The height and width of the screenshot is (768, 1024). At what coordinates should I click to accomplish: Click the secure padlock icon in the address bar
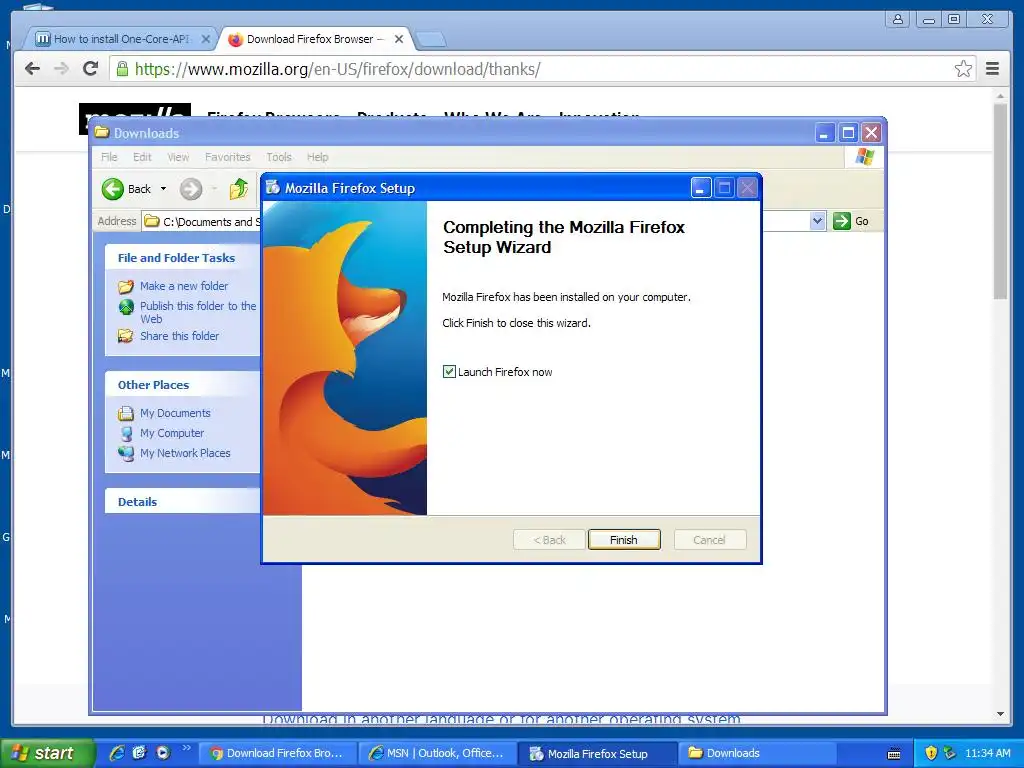pyautogui.click(x=122, y=69)
